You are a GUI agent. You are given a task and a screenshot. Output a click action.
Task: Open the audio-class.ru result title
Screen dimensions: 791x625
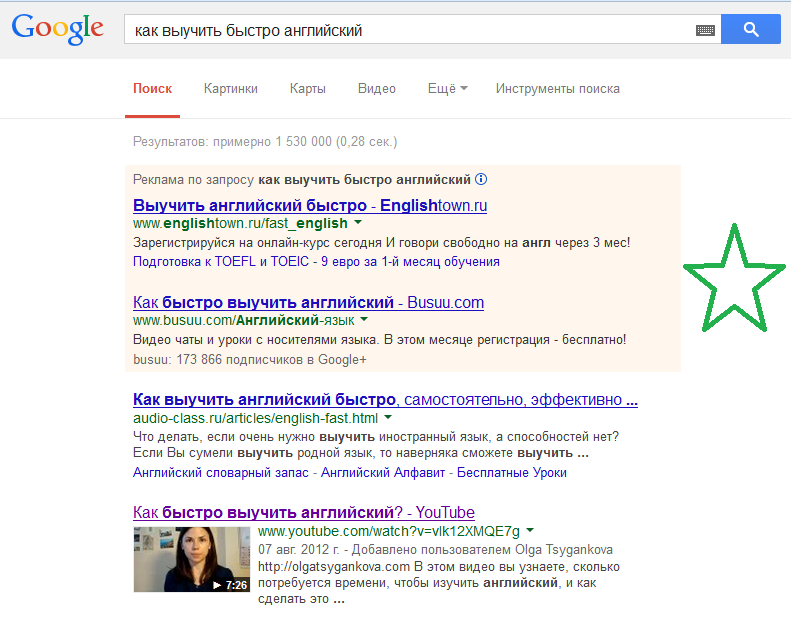click(385, 399)
